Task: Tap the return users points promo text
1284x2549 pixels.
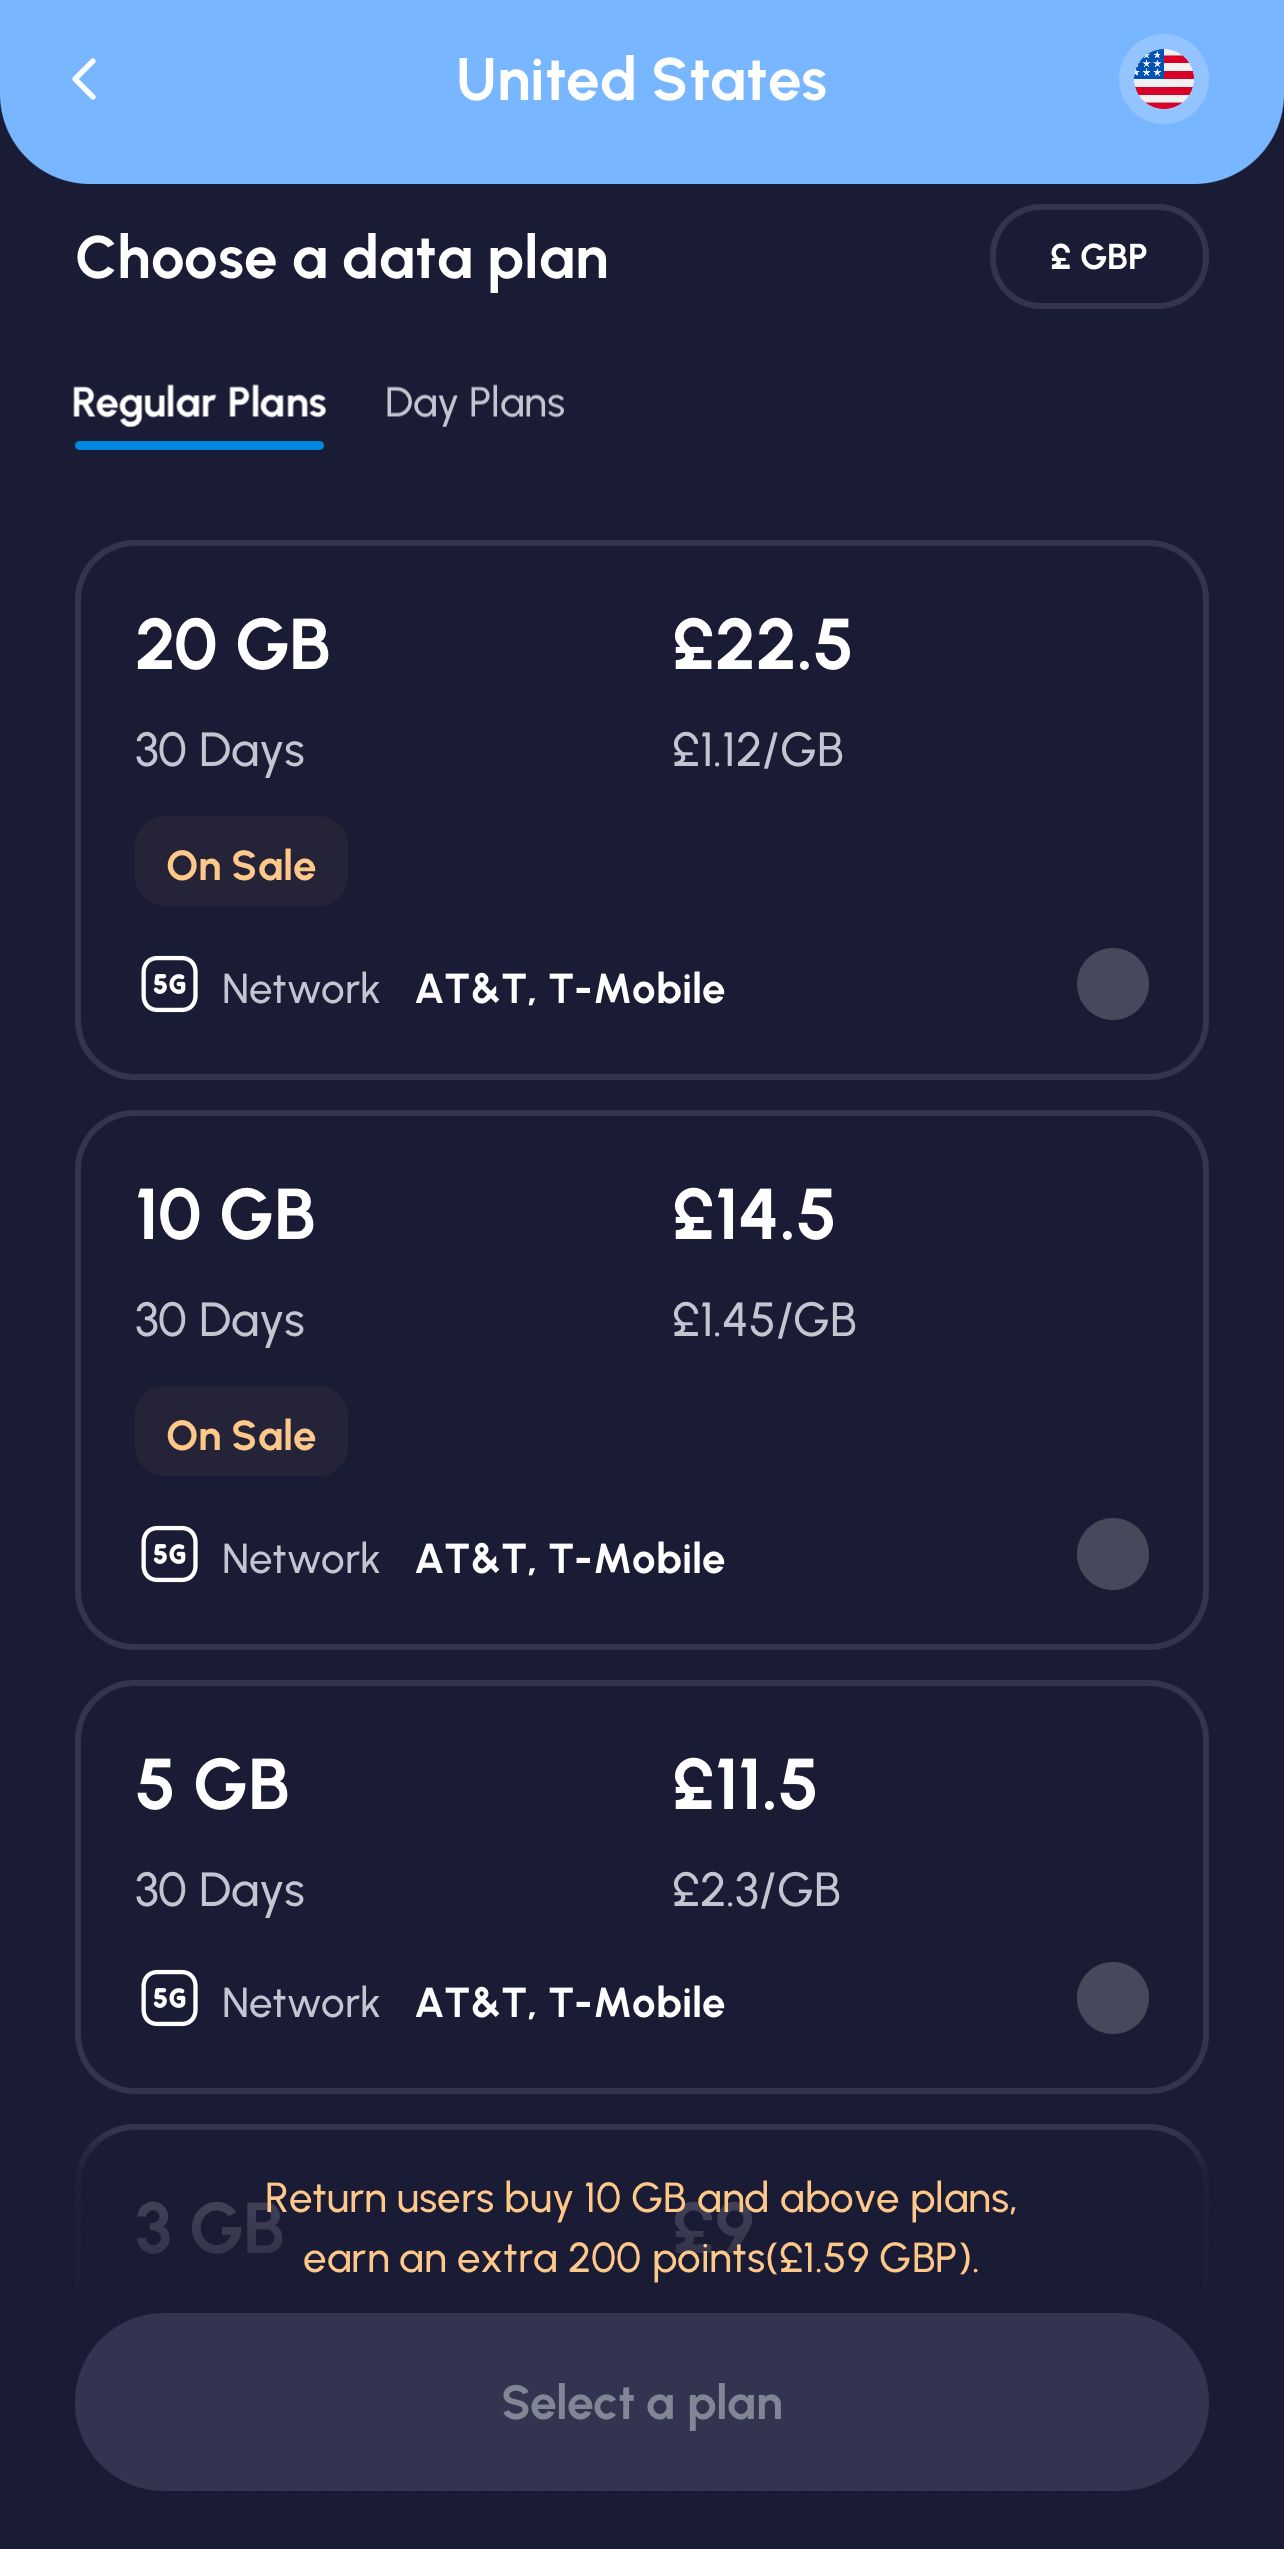Action: [x=641, y=2228]
